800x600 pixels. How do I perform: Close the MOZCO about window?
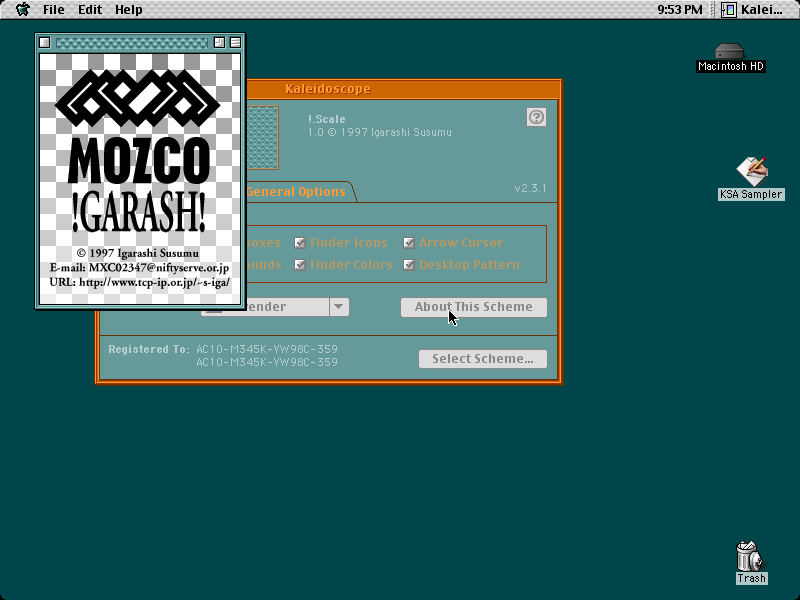(x=44, y=42)
